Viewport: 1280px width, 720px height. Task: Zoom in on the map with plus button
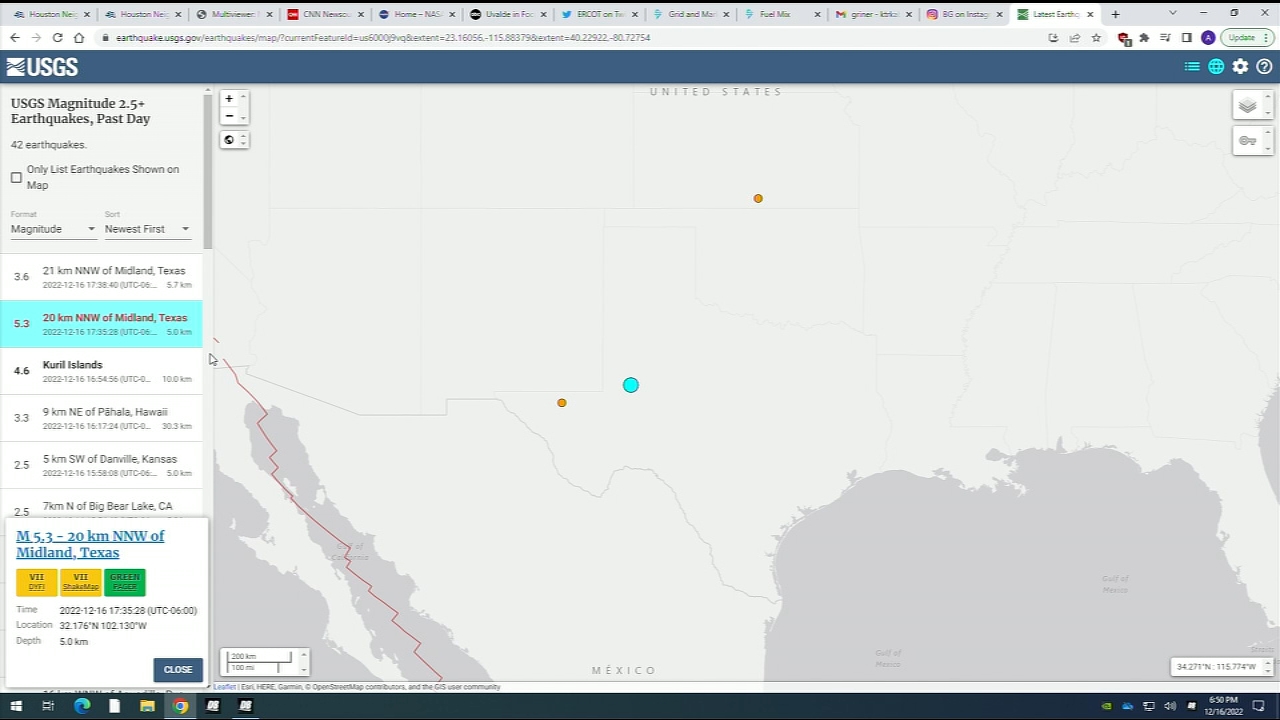[229, 99]
